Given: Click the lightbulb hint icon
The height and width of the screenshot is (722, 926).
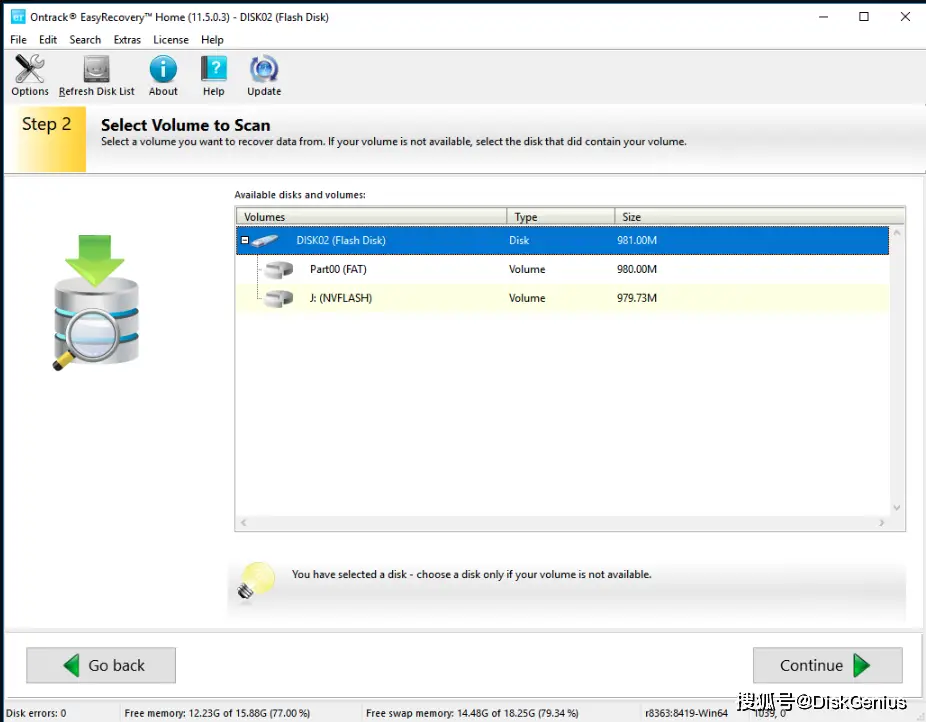Looking at the screenshot, I should click(257, 580).
